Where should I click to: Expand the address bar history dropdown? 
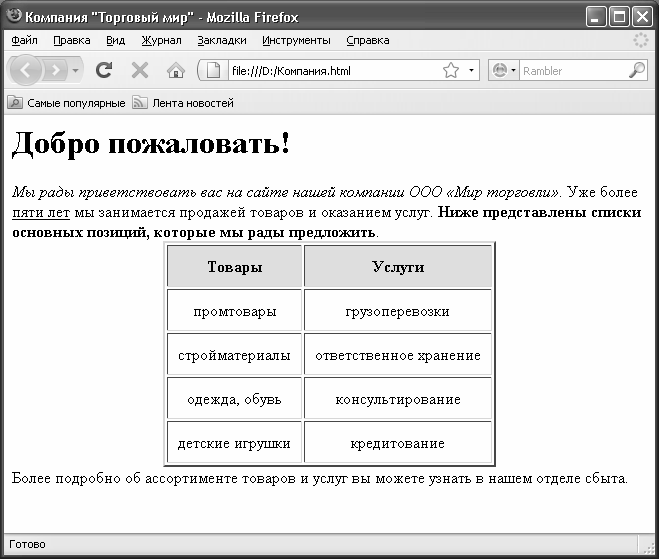click(472, 70)
